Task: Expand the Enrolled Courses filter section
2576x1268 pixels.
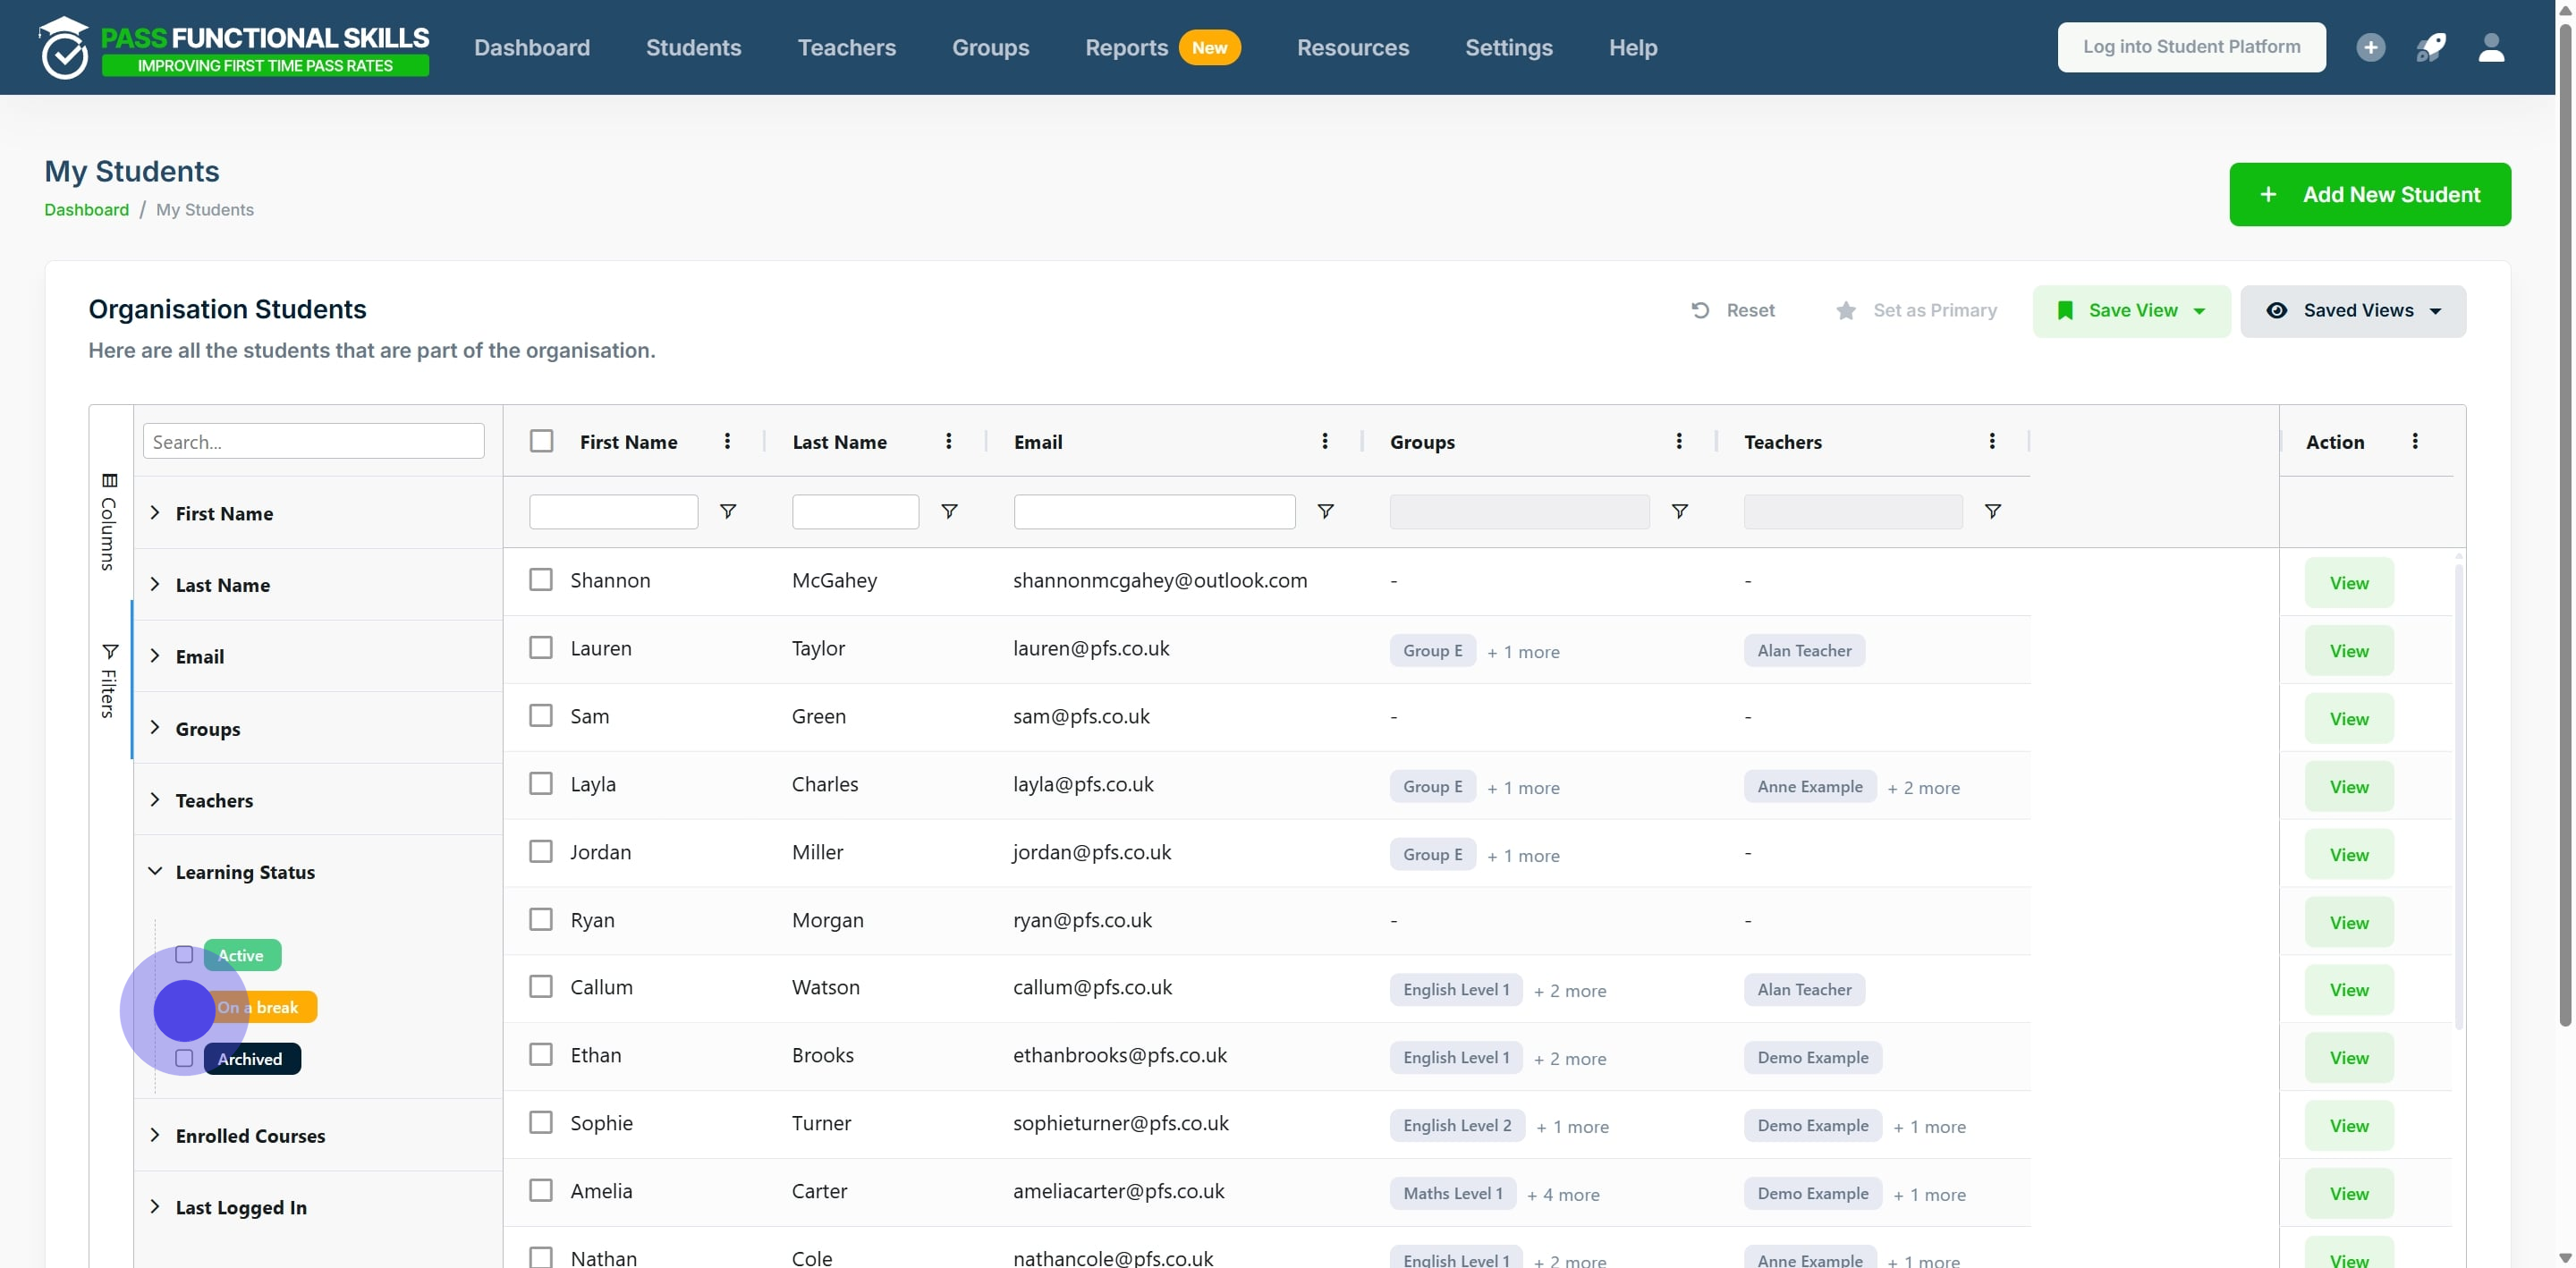Action: click(250, 1135)
